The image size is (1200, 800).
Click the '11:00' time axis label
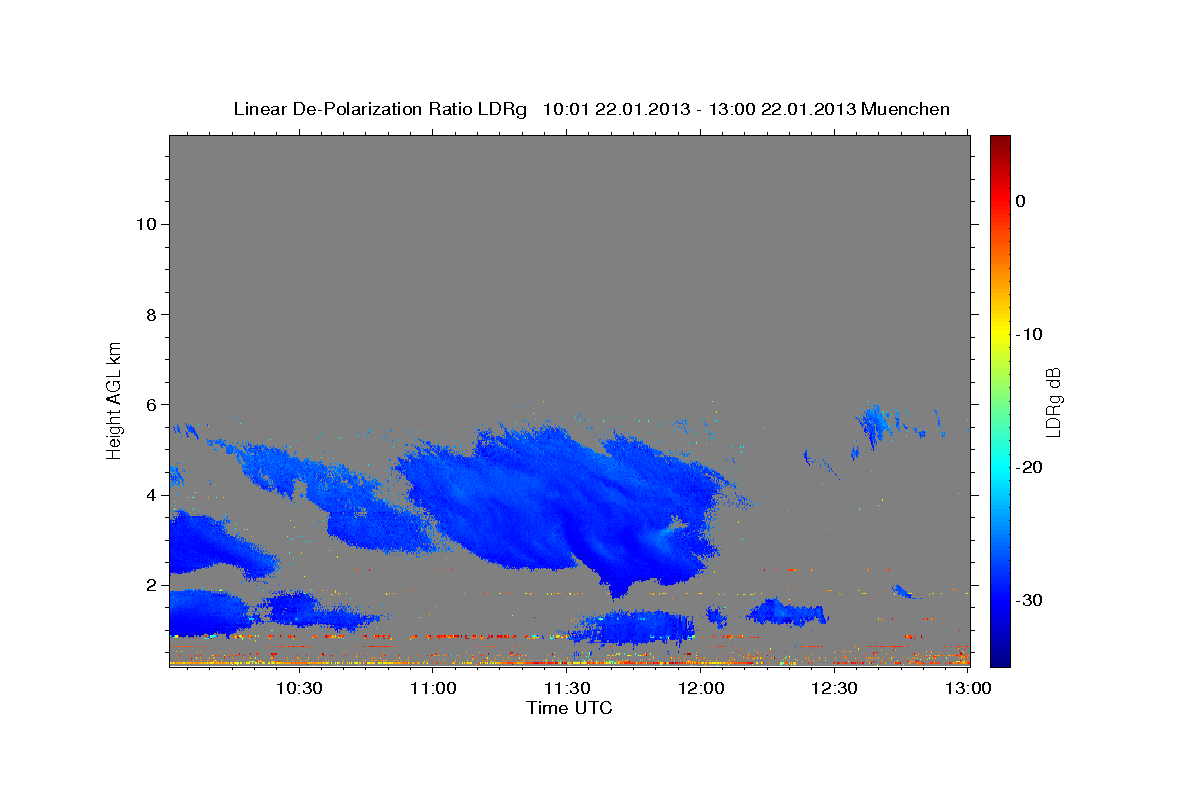[x=433, y=688]
